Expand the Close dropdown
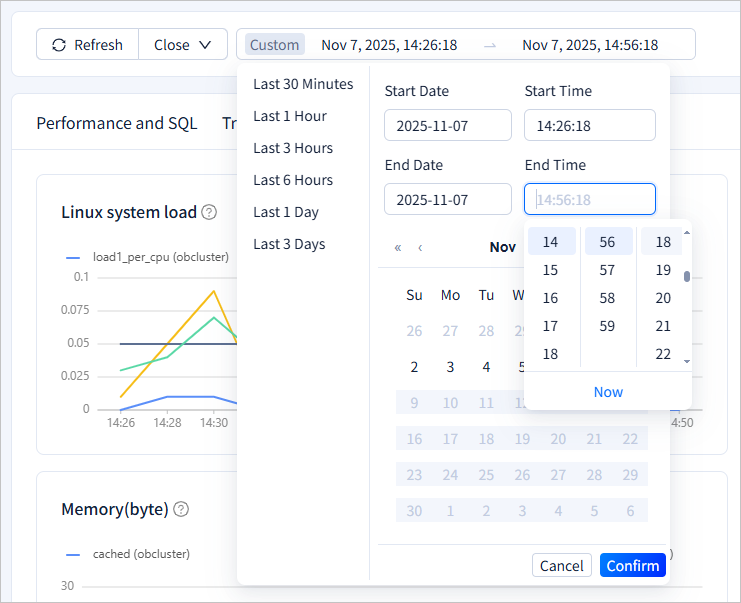This screenshot has width=741, height=603. 183,45
